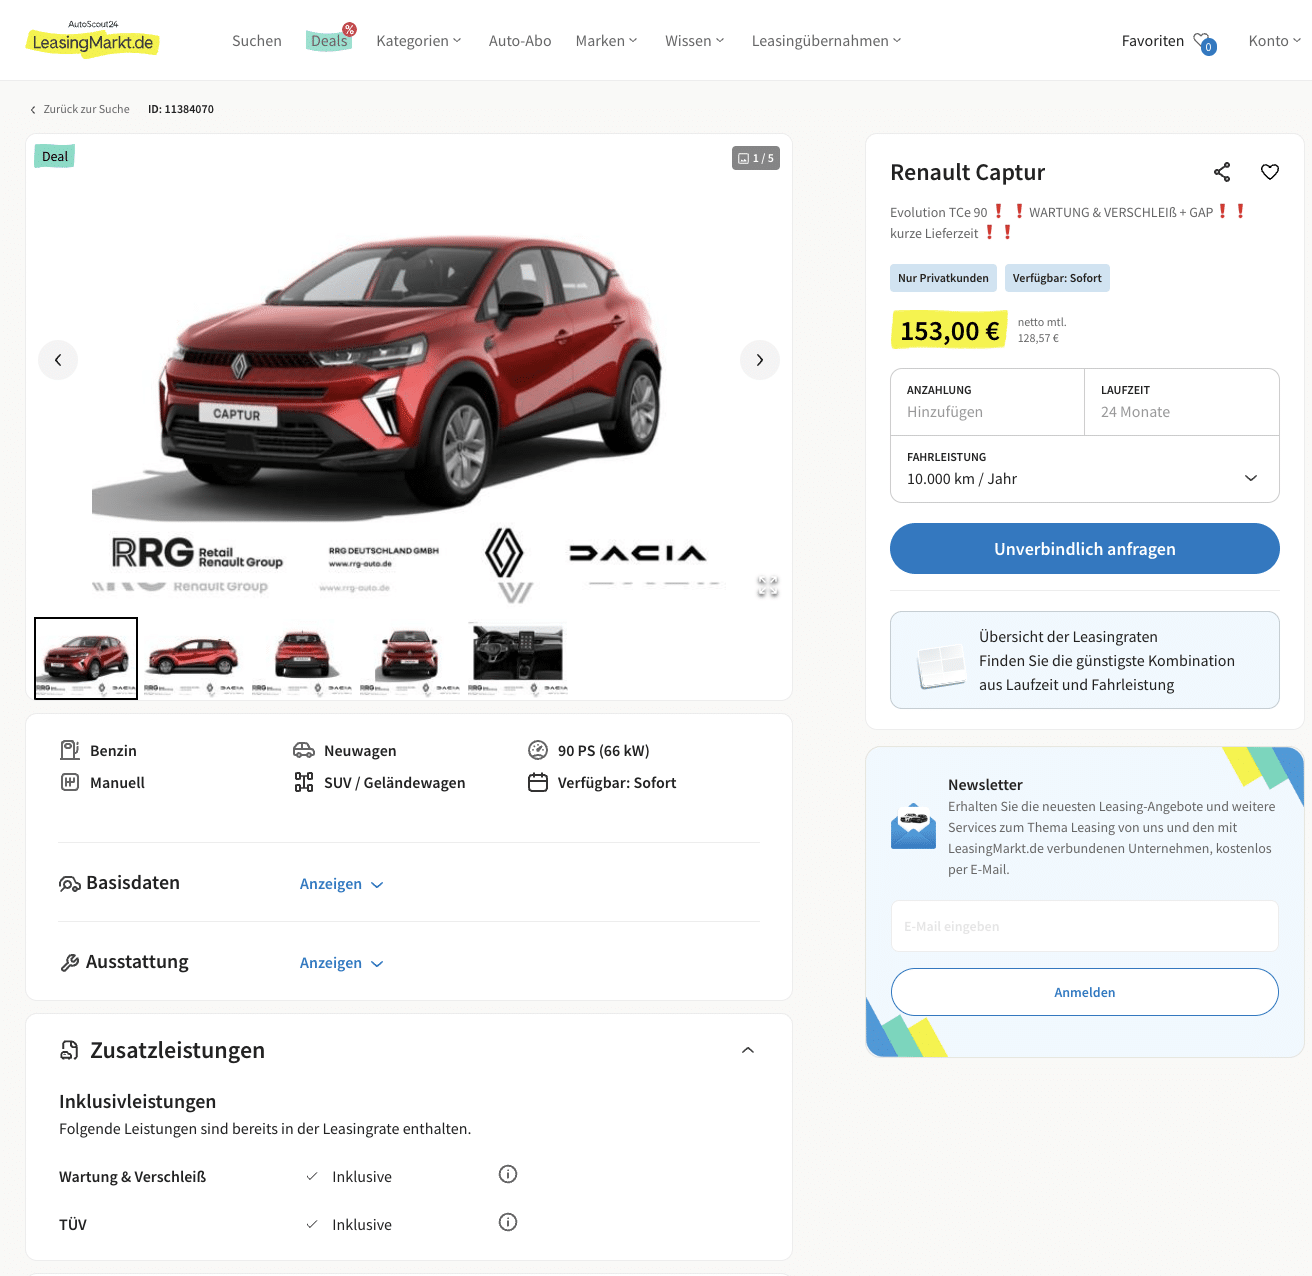
Task: Open the Konto dropdown
Action: pyautogui.click(x=1275, y=41)
